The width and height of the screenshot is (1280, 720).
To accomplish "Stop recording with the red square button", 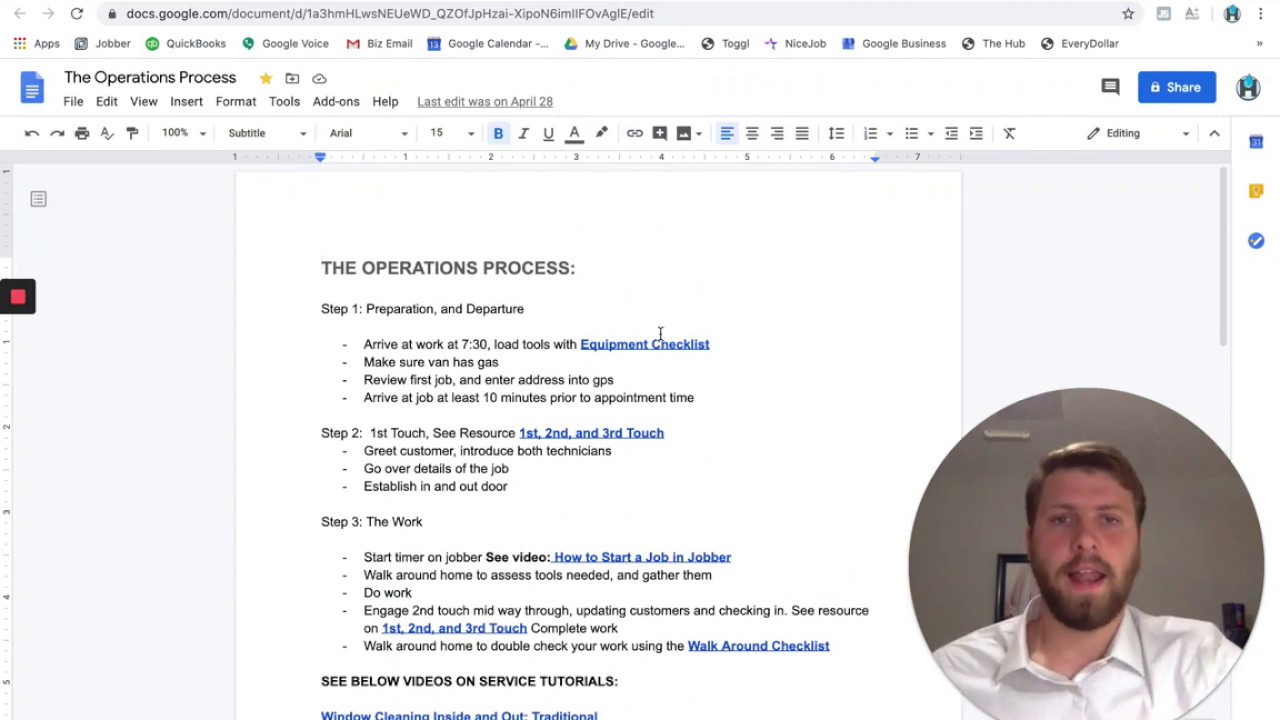I will 17,296.
